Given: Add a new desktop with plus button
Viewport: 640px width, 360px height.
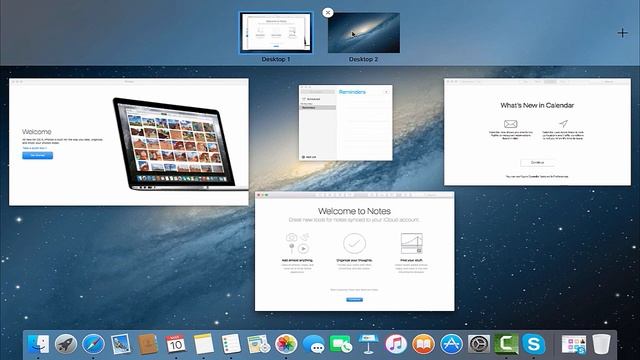Looking at the screenshot, I should [622, 33].
